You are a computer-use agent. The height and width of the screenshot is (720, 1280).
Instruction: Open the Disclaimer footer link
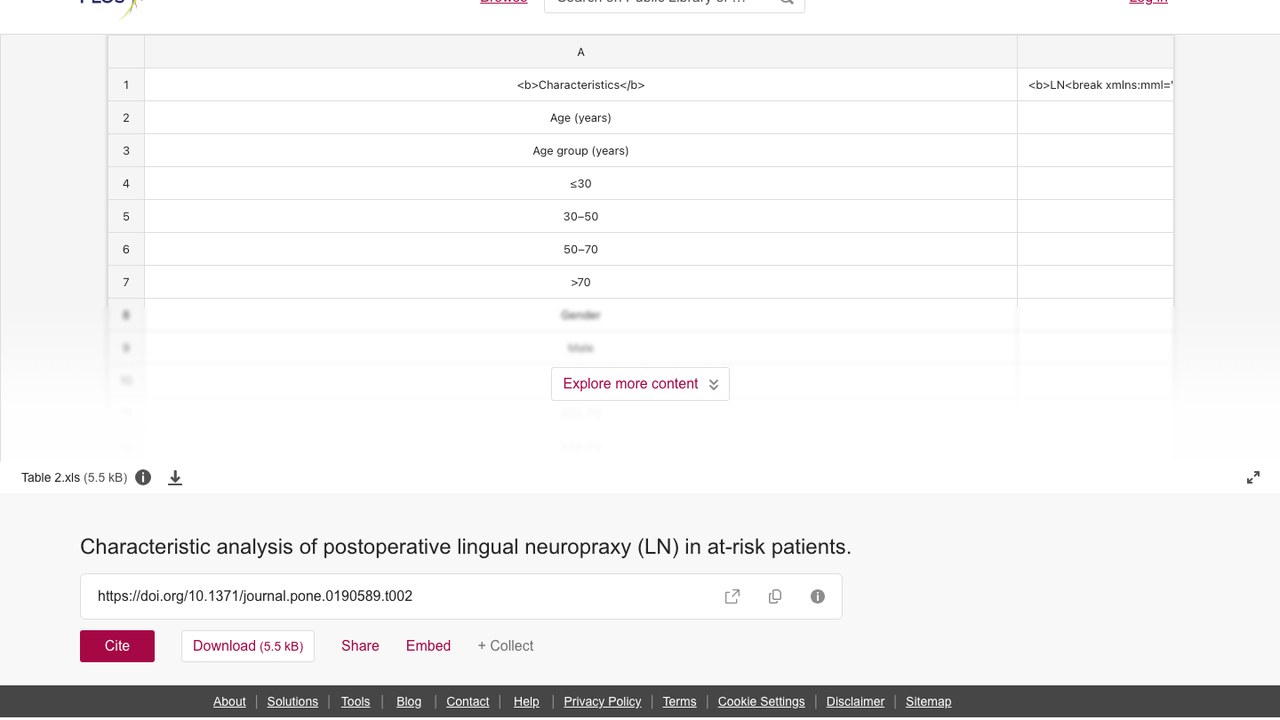(x=855, y=702)
